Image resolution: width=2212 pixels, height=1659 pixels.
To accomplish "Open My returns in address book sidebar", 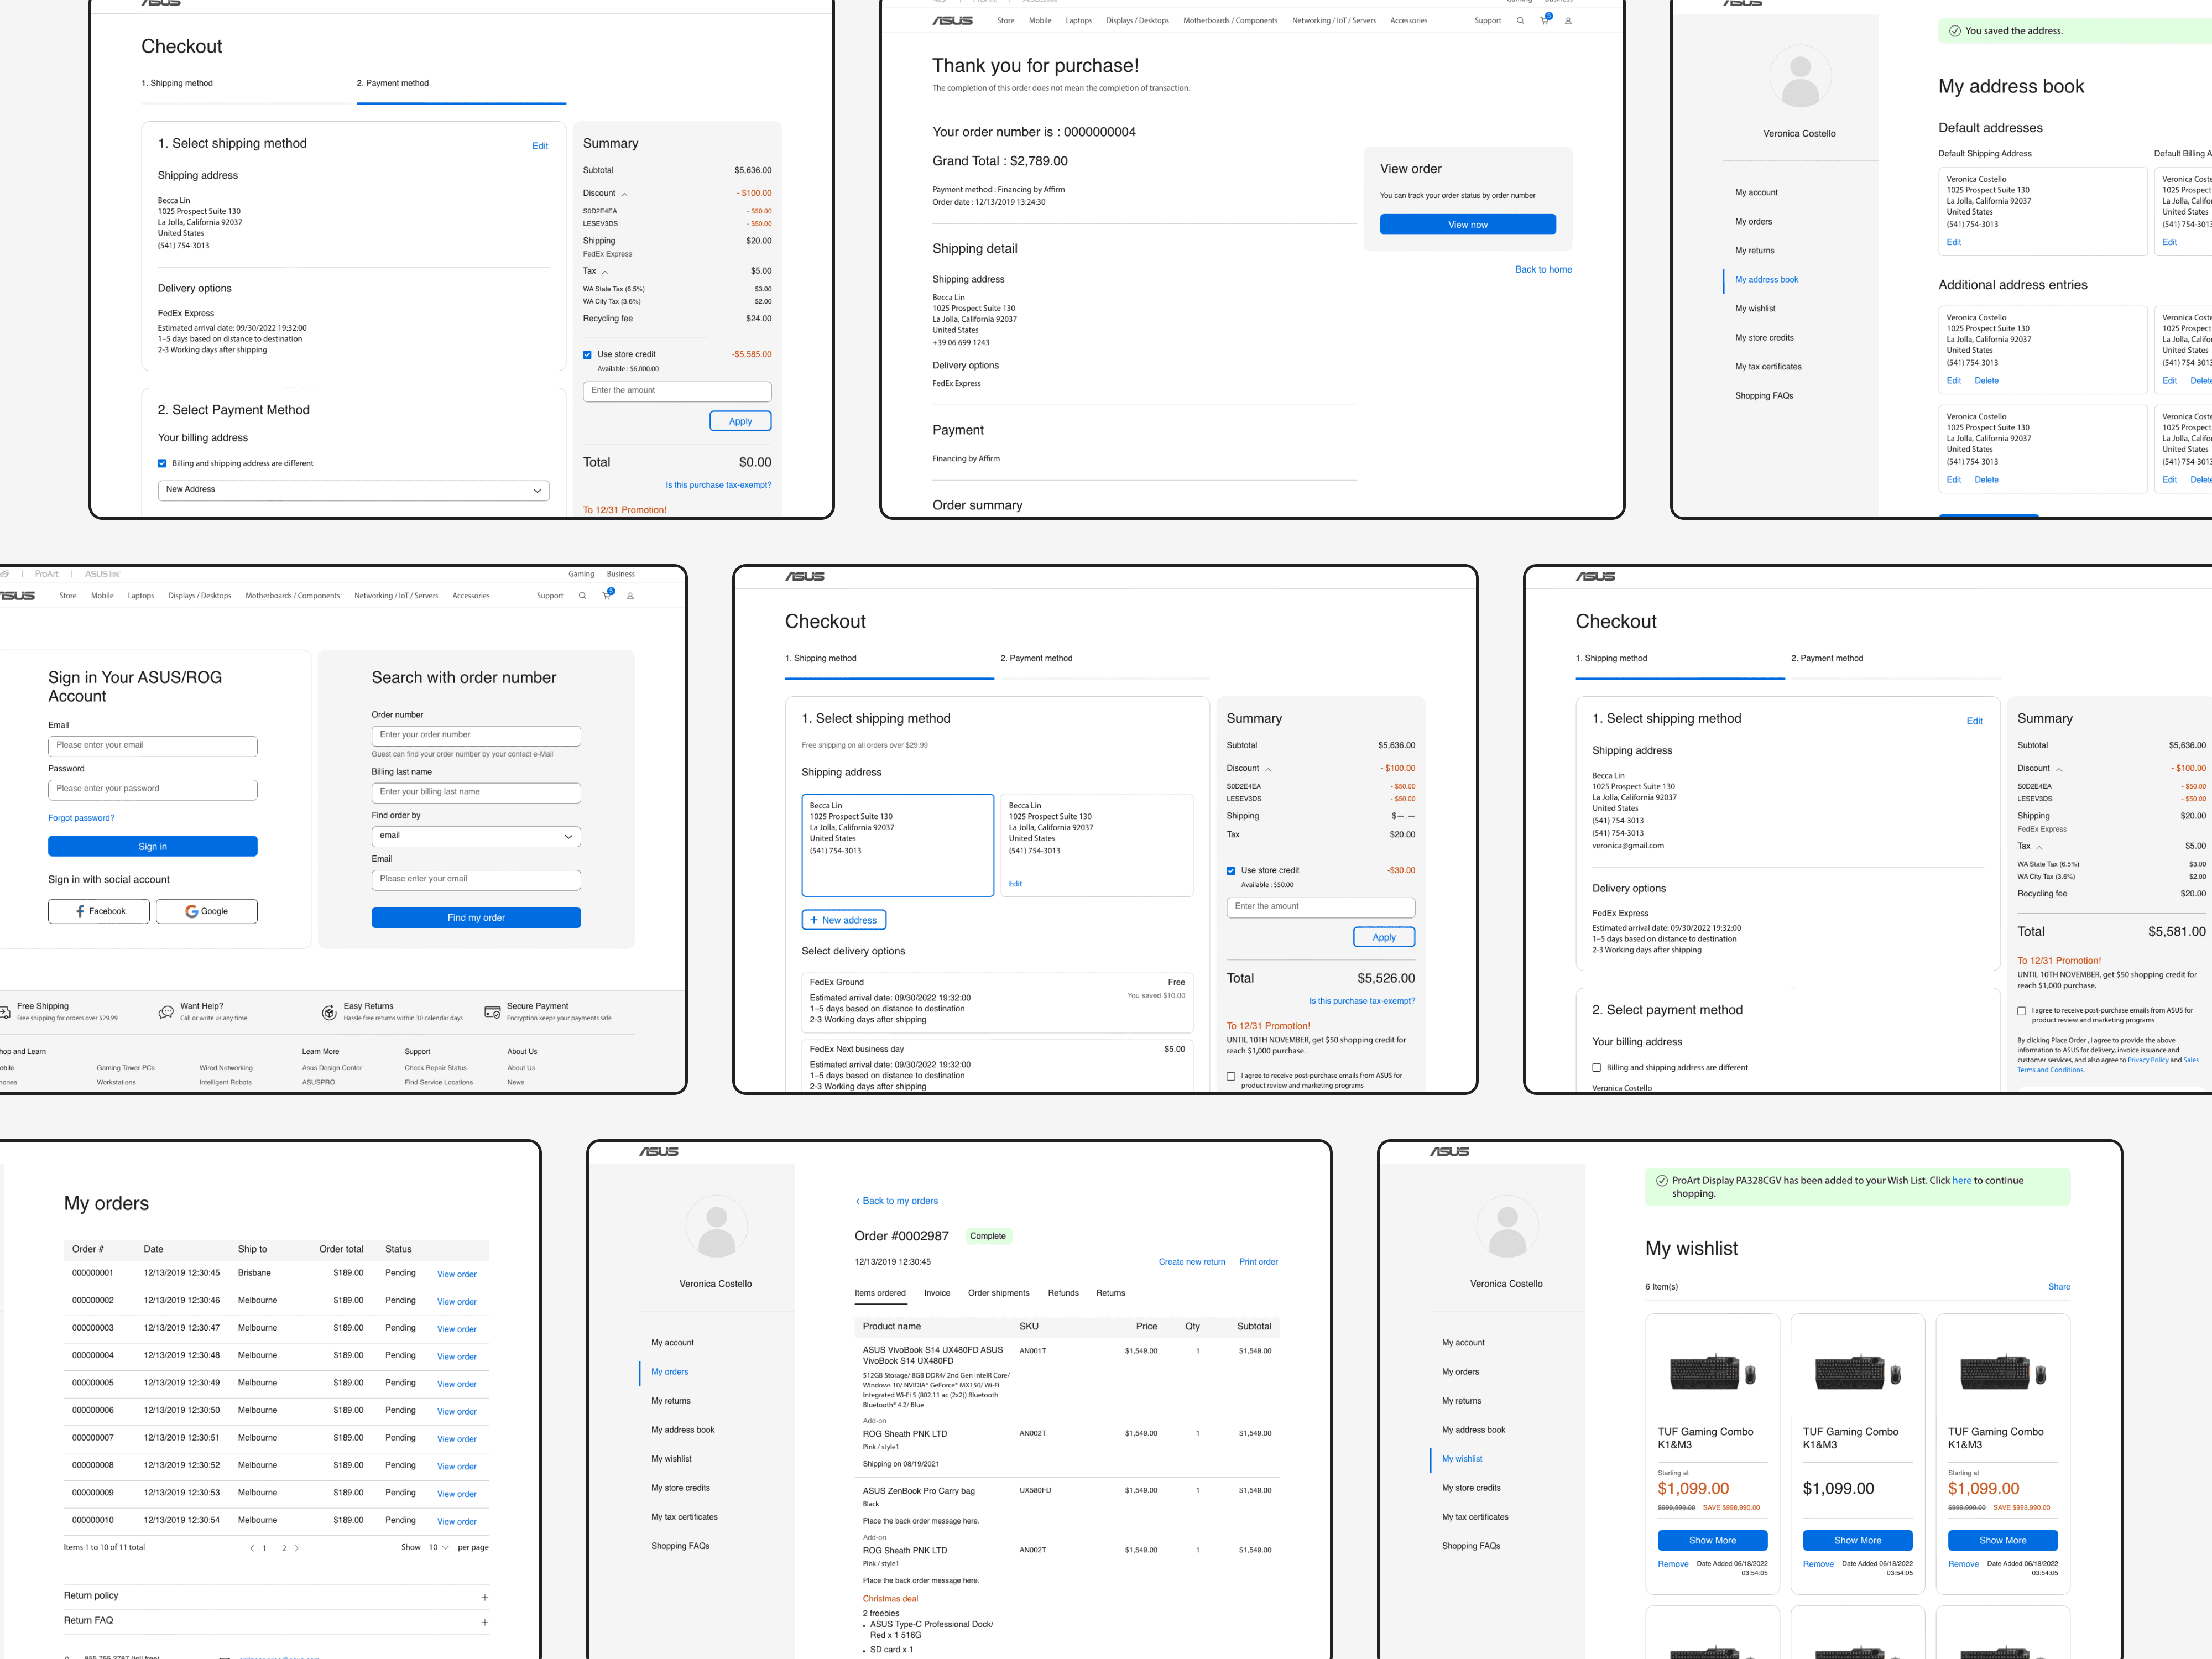I will 1755,251.
